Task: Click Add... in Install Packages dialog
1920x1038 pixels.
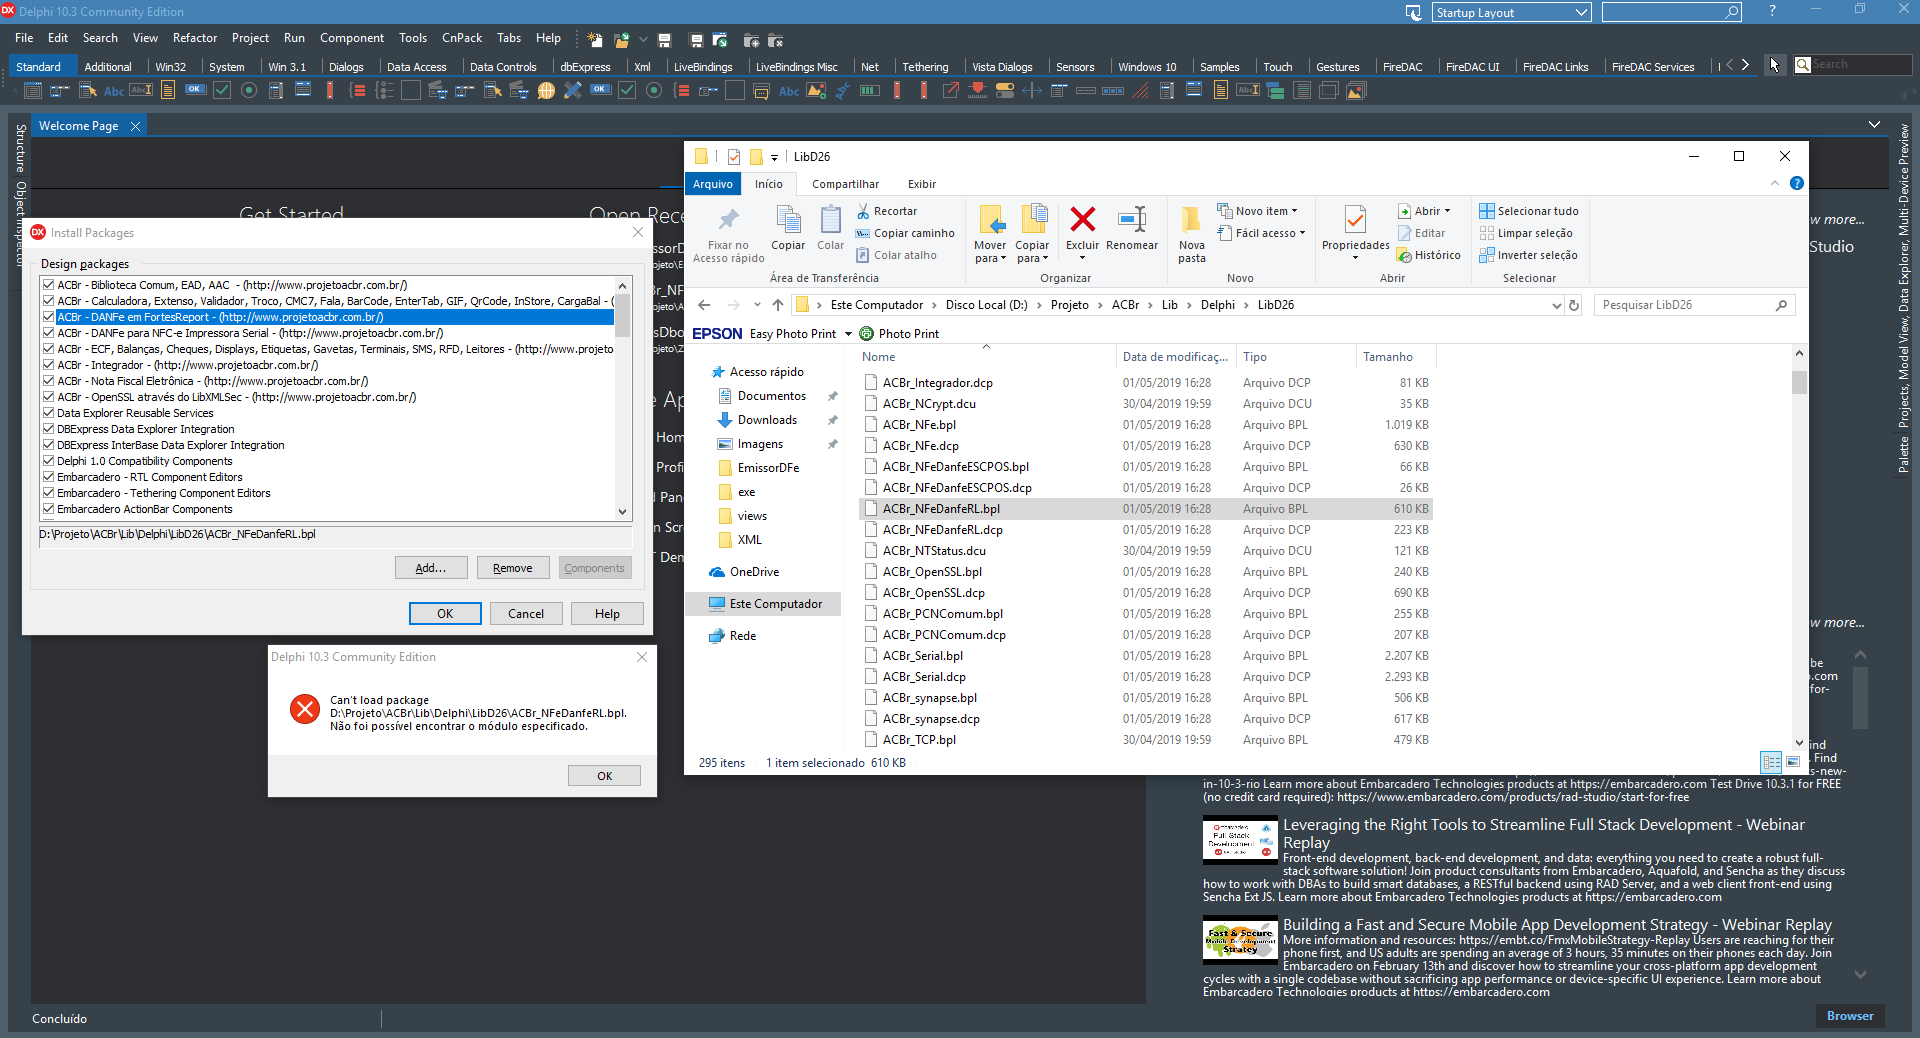Action: coord(431,568)
